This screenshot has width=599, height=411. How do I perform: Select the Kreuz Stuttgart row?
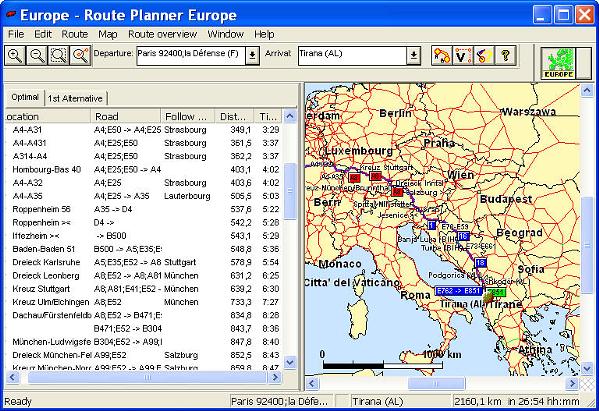click(143, 289)
